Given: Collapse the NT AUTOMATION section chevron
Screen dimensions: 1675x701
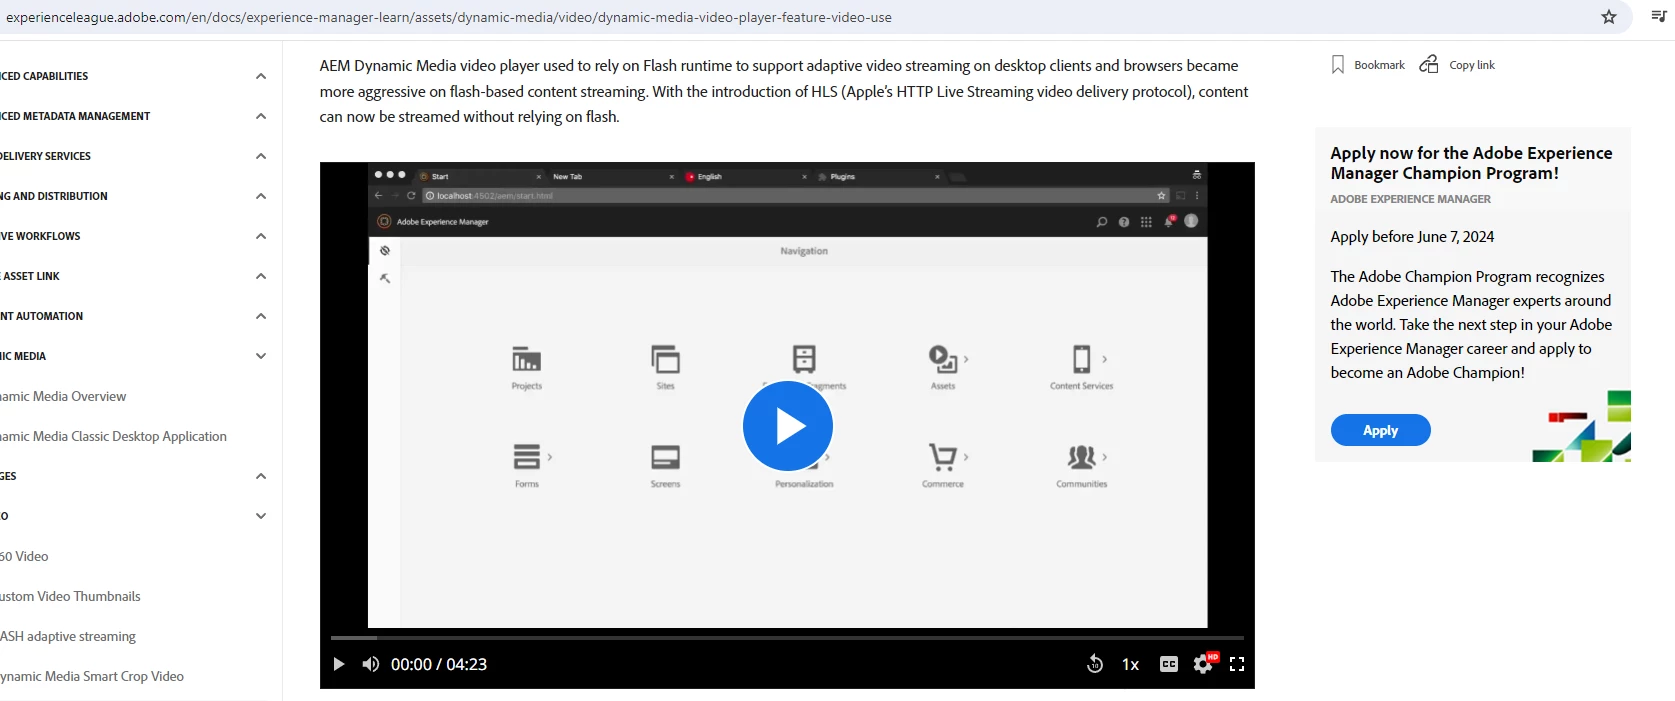Looking at the screenshot, I should (261, 316).
